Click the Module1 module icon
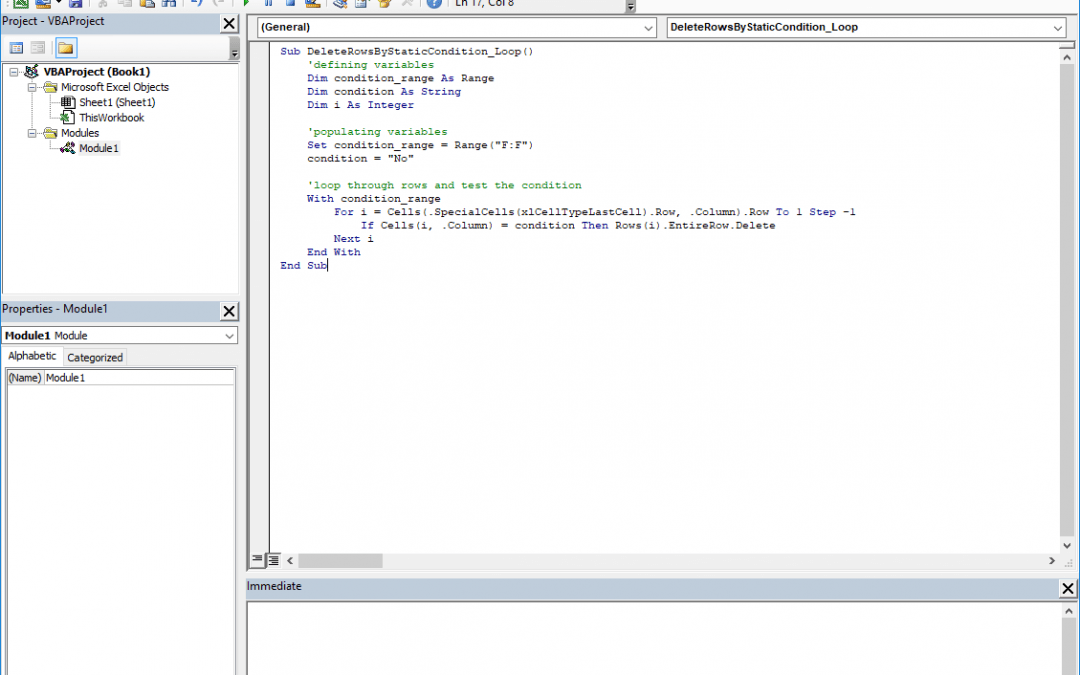The width and height of the screenshot is (1080, 675). click(x=68, y=148)
